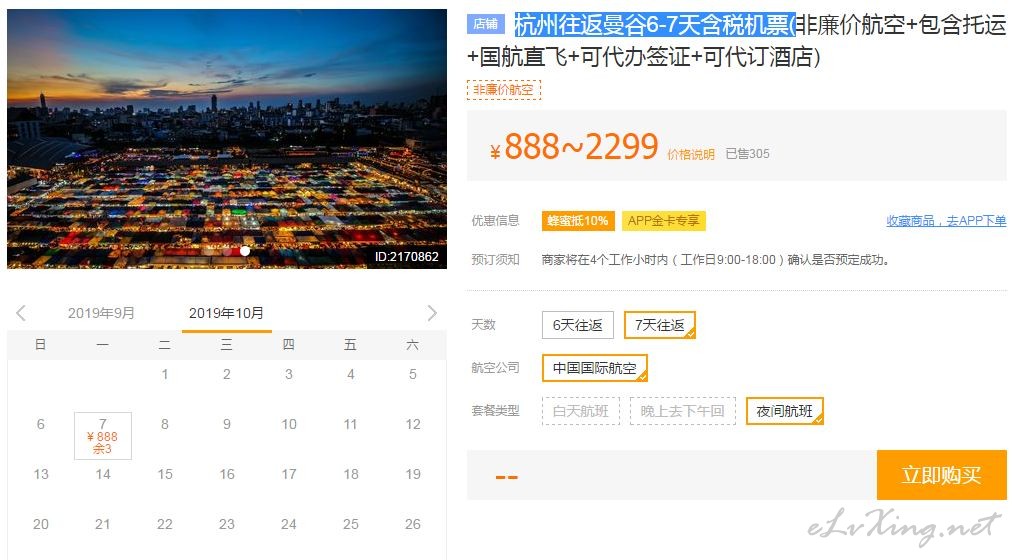Viewport: 1012px width, 560px height.
Task: Click calendar date 20
Action: coord(41,524)
